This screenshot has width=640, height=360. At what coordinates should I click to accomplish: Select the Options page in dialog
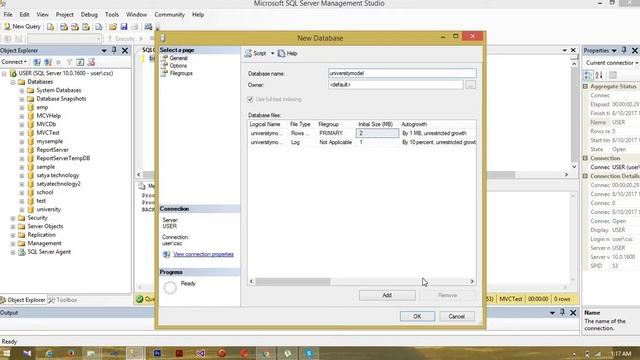178,66
